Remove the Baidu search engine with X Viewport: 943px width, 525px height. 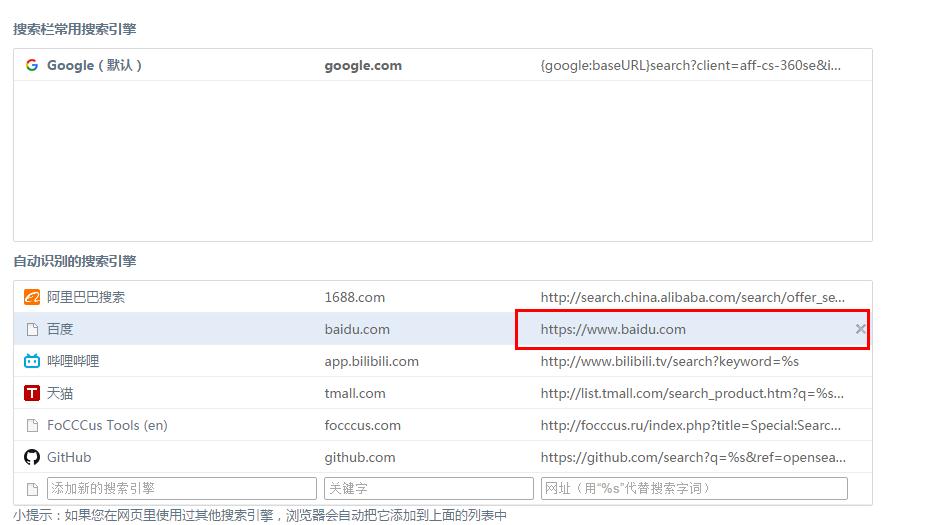pyautogui.click(x=861, y=329)
